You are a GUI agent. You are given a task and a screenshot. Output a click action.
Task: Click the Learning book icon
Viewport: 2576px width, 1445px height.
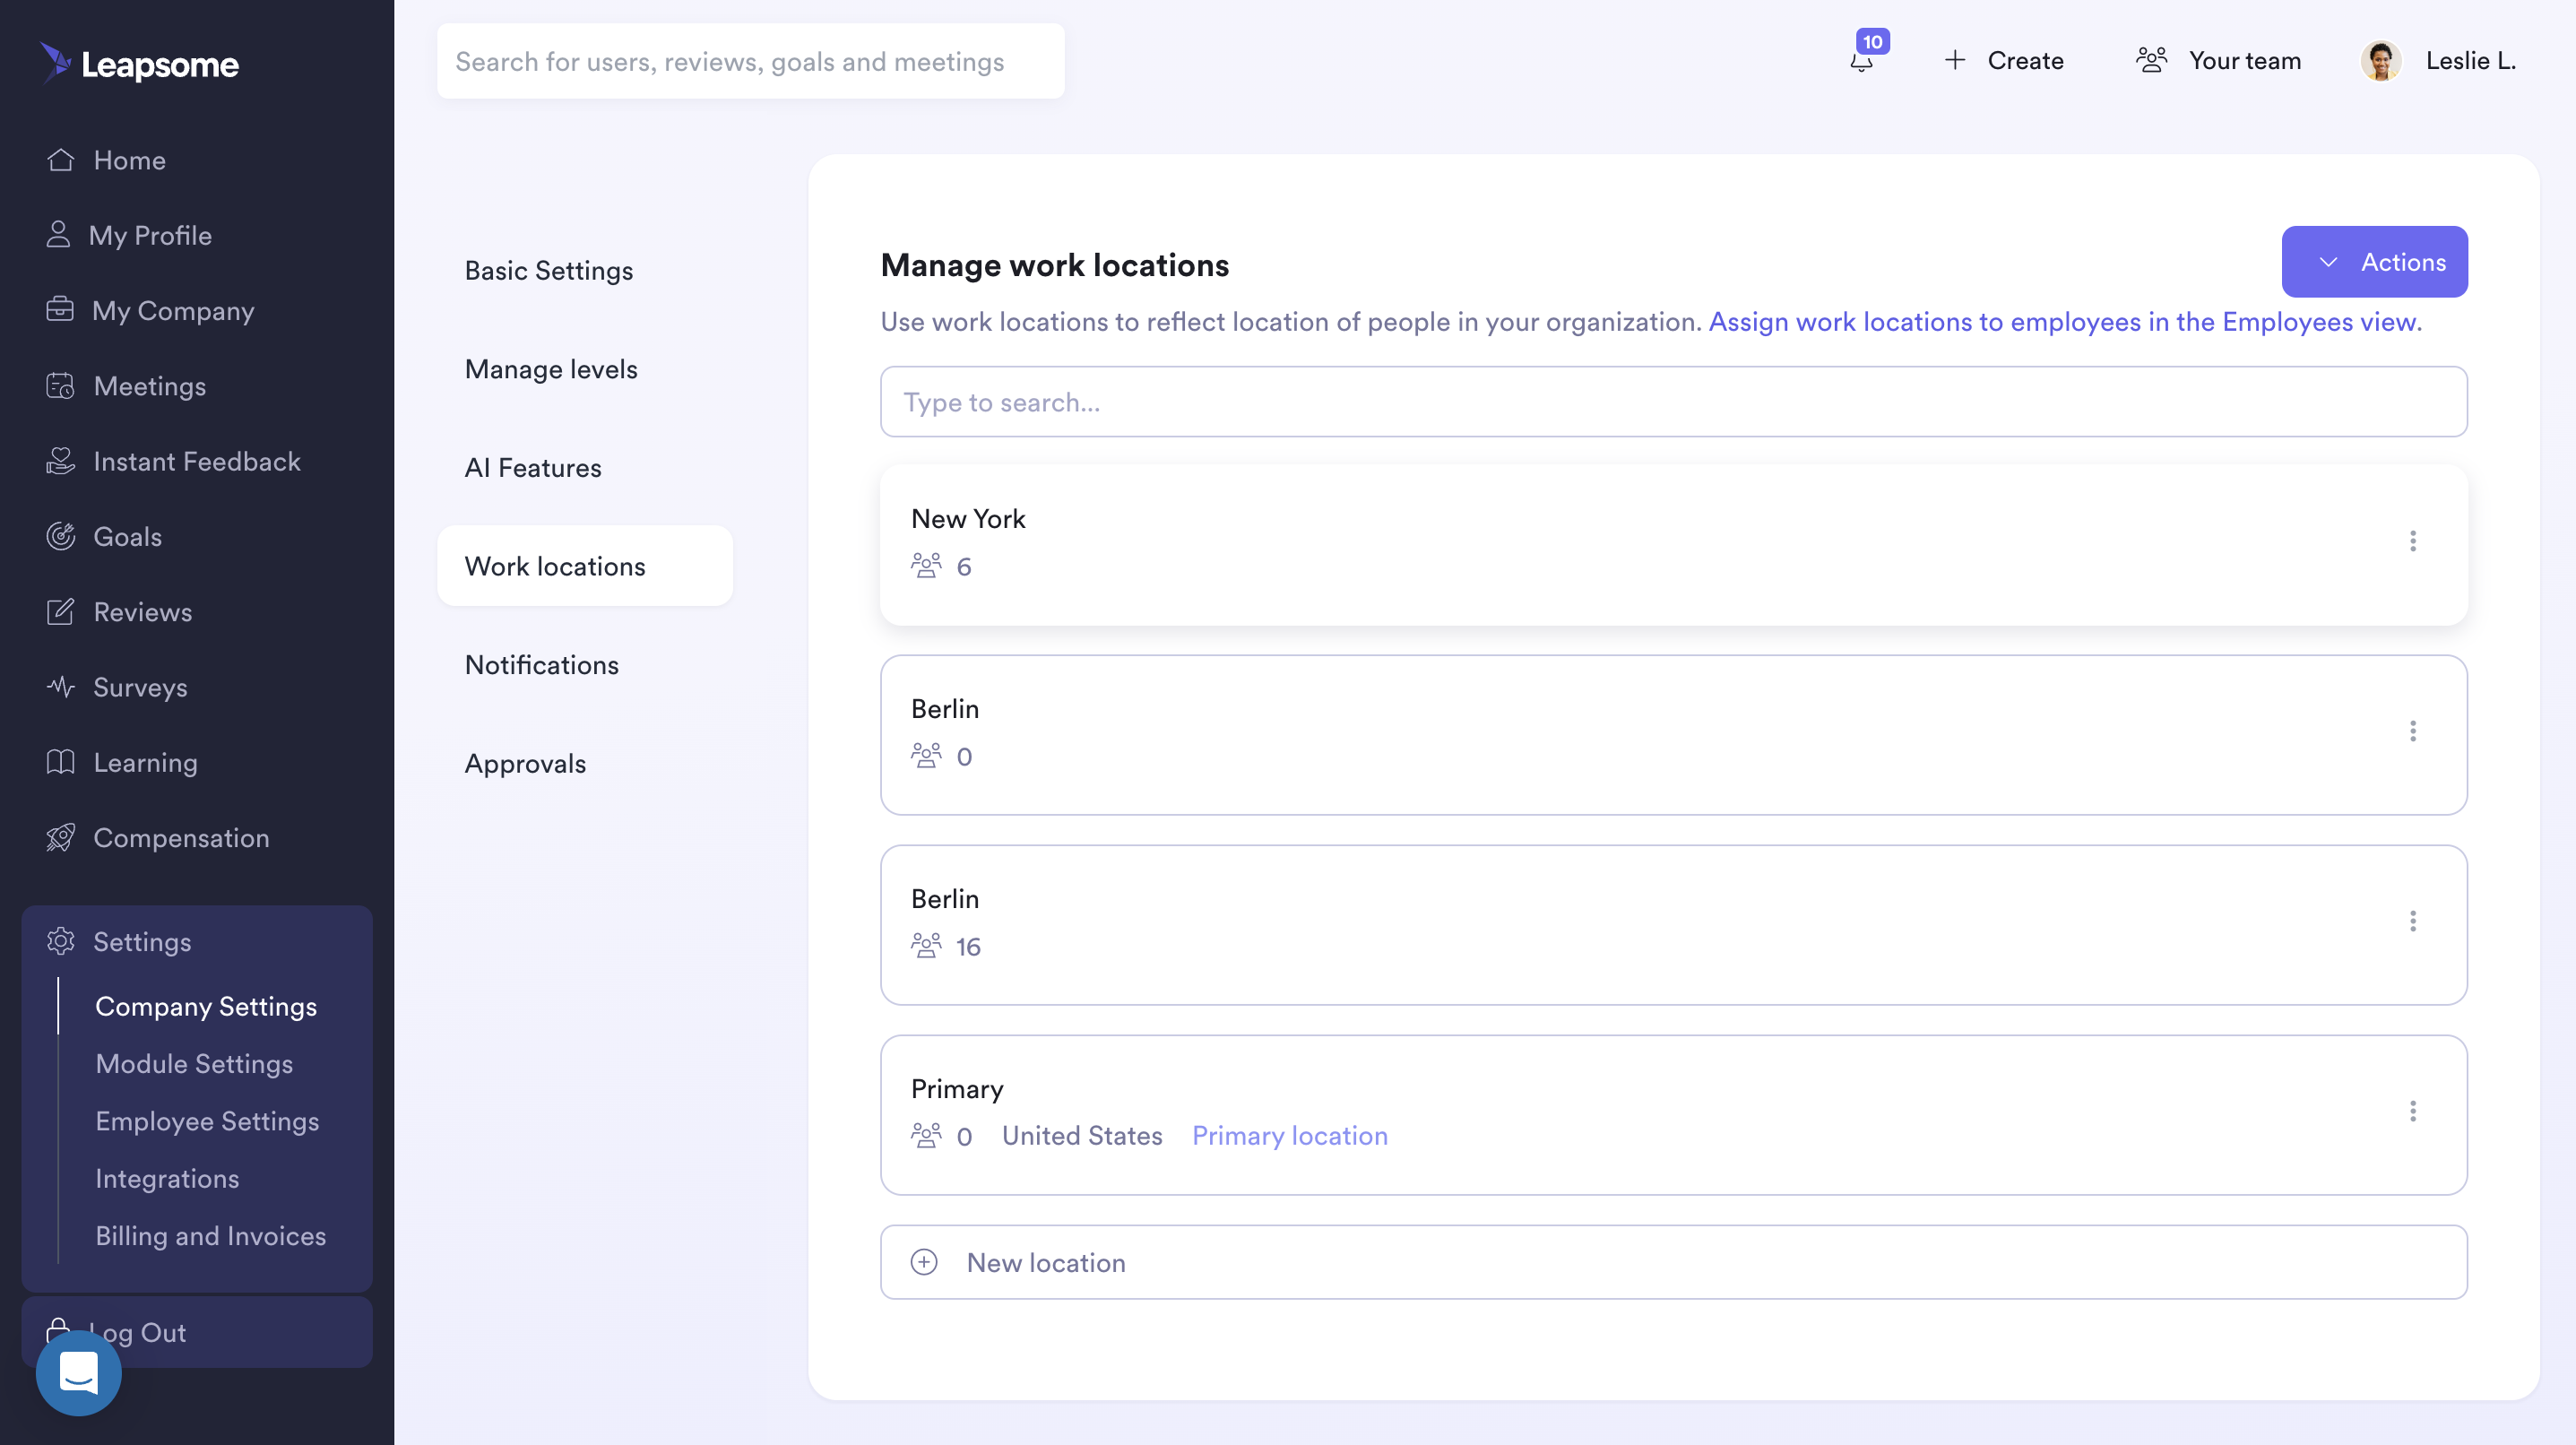point(61,762)
